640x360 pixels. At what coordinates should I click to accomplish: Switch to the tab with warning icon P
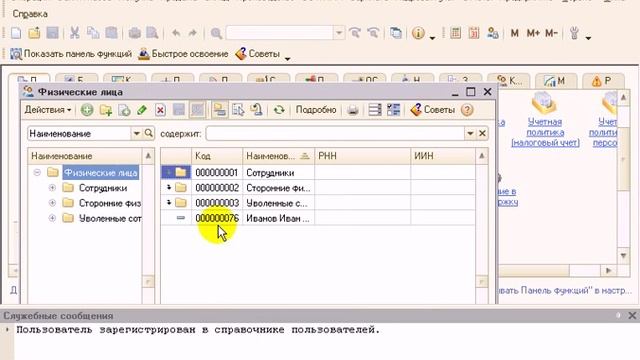603,80
